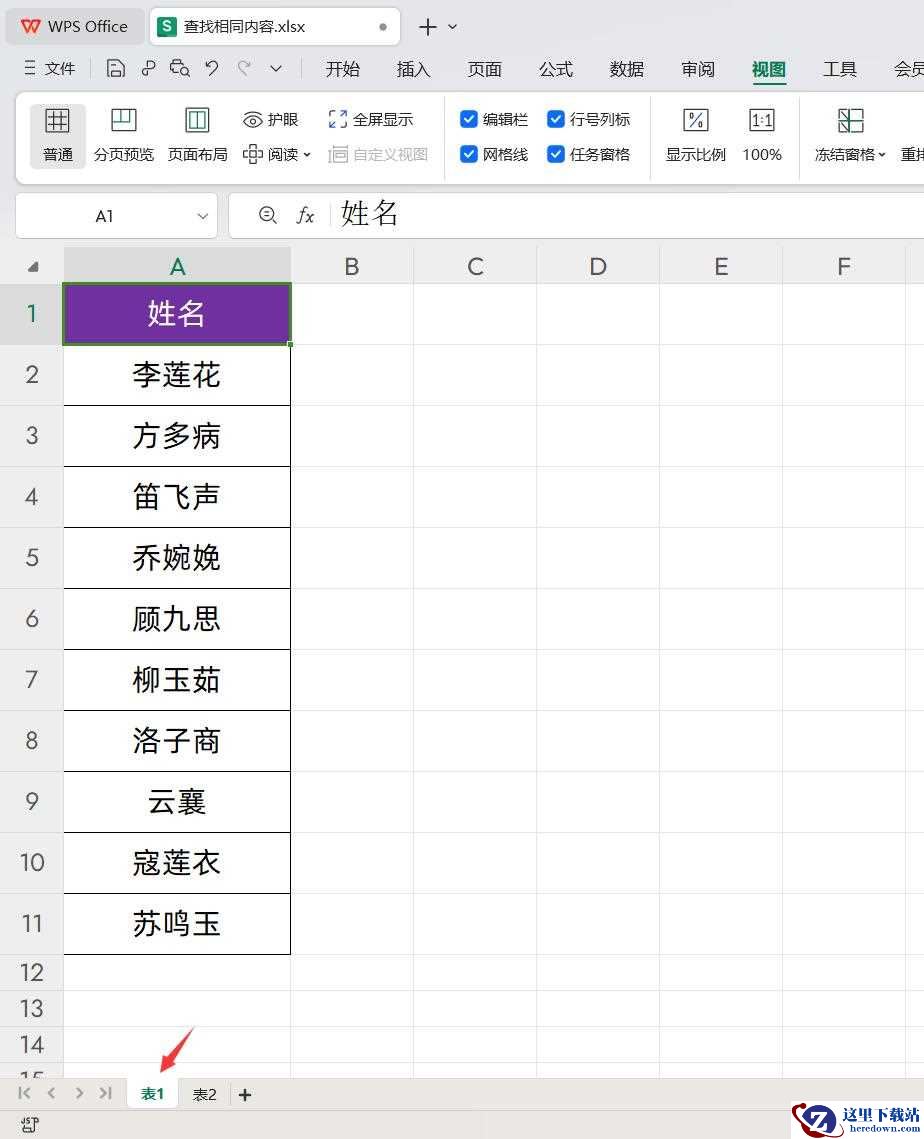Open the 数据 ribbon tab
924x1139 pixels.
point(627,69)
